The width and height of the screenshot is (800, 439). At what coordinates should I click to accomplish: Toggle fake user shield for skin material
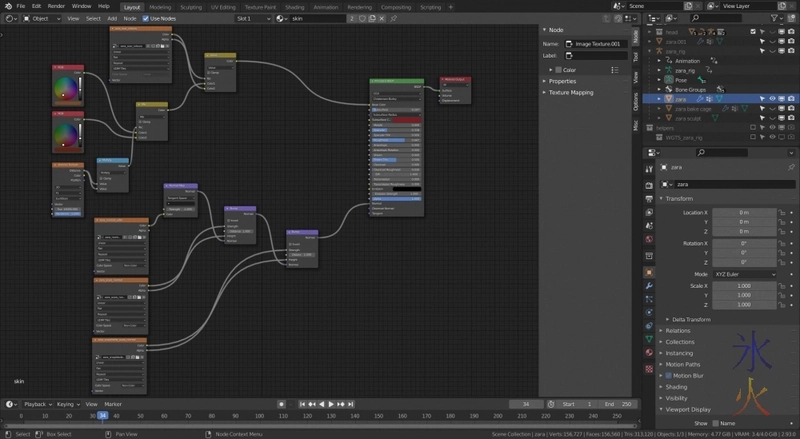point(362,18)
